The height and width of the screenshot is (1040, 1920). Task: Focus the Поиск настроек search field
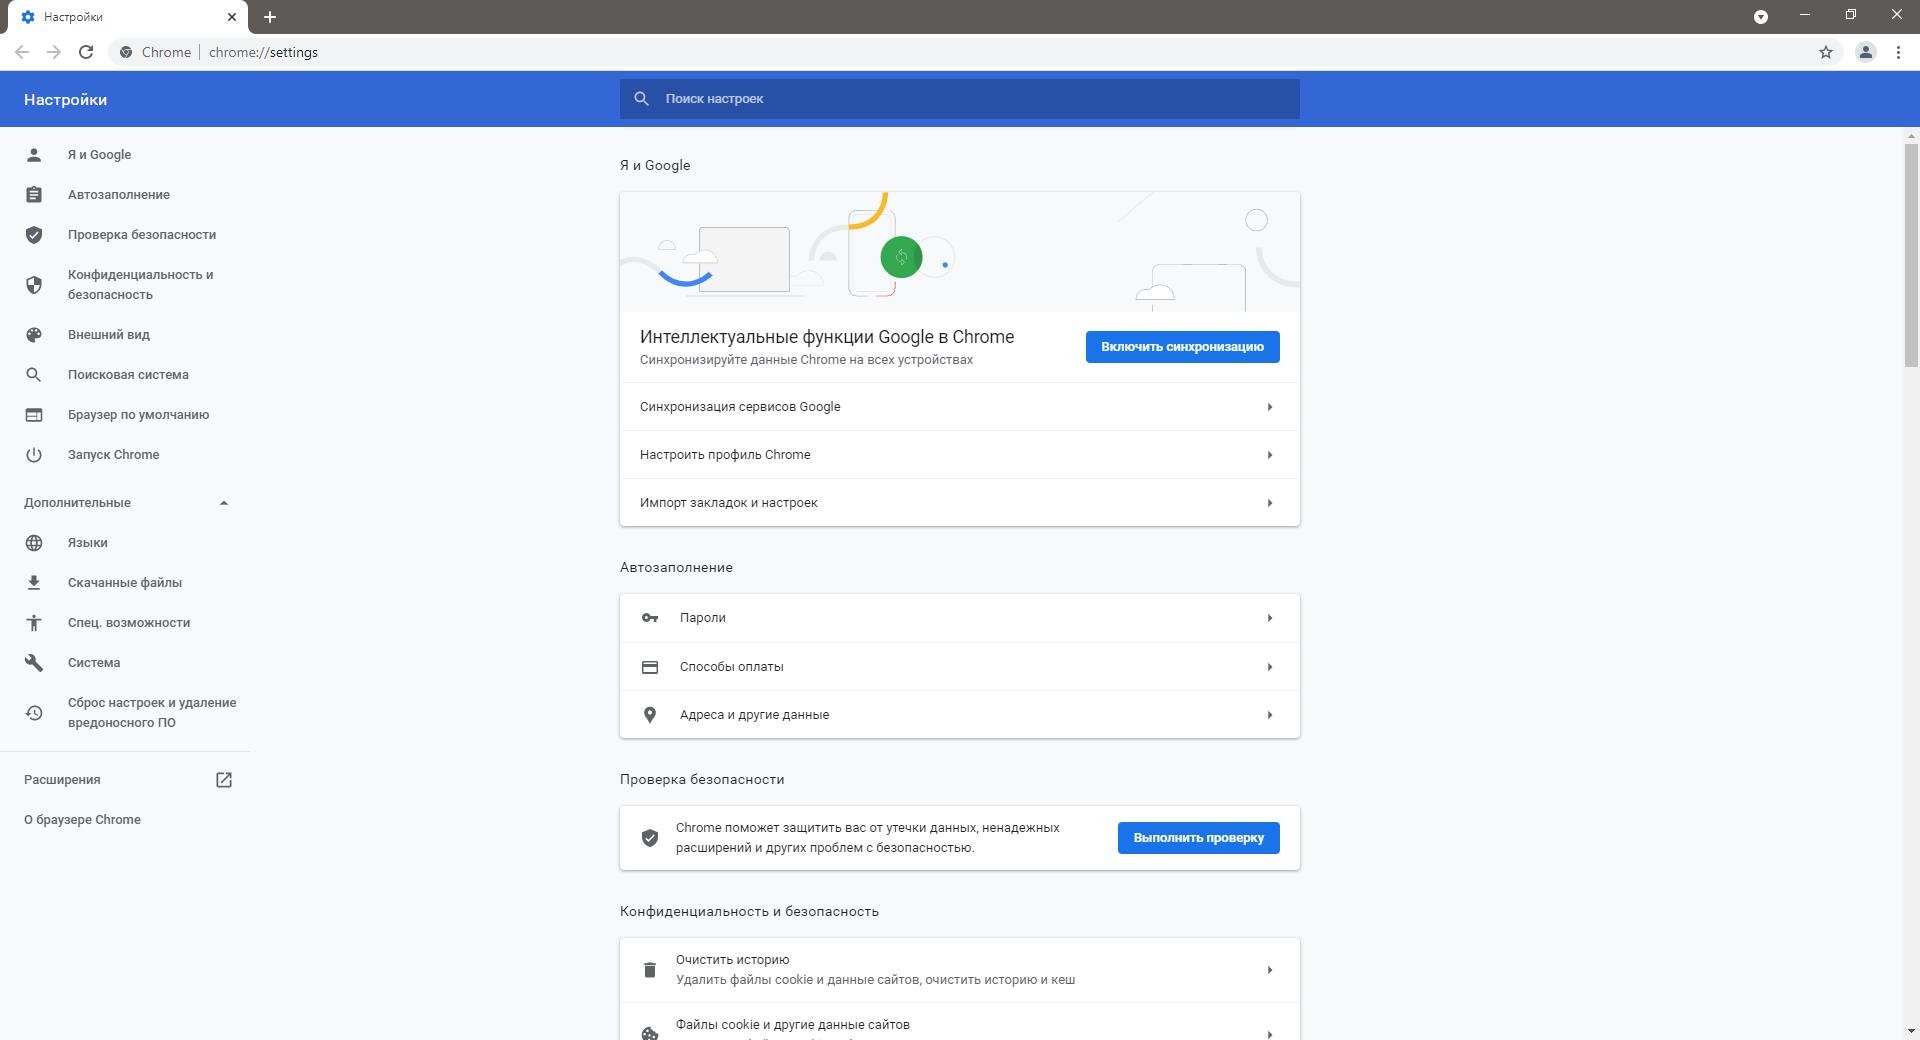point(960,99)
